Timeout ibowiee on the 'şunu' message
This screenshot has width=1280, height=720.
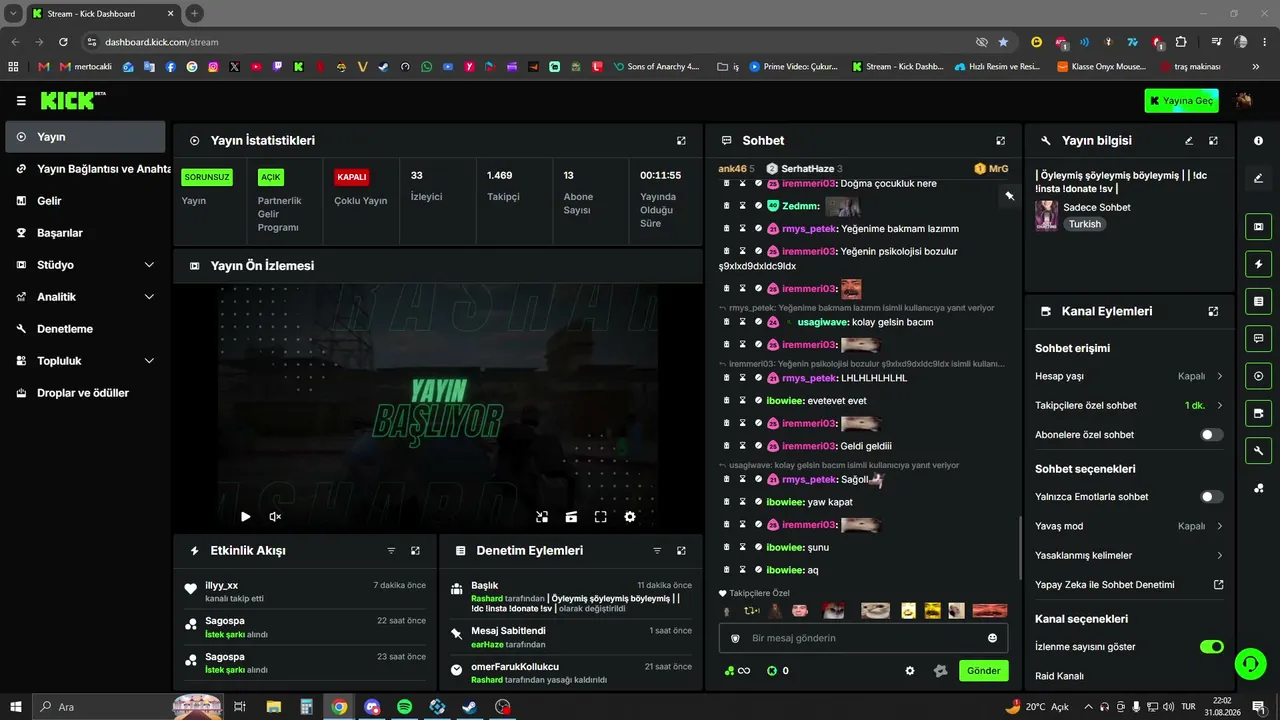(x=743, y=547)
